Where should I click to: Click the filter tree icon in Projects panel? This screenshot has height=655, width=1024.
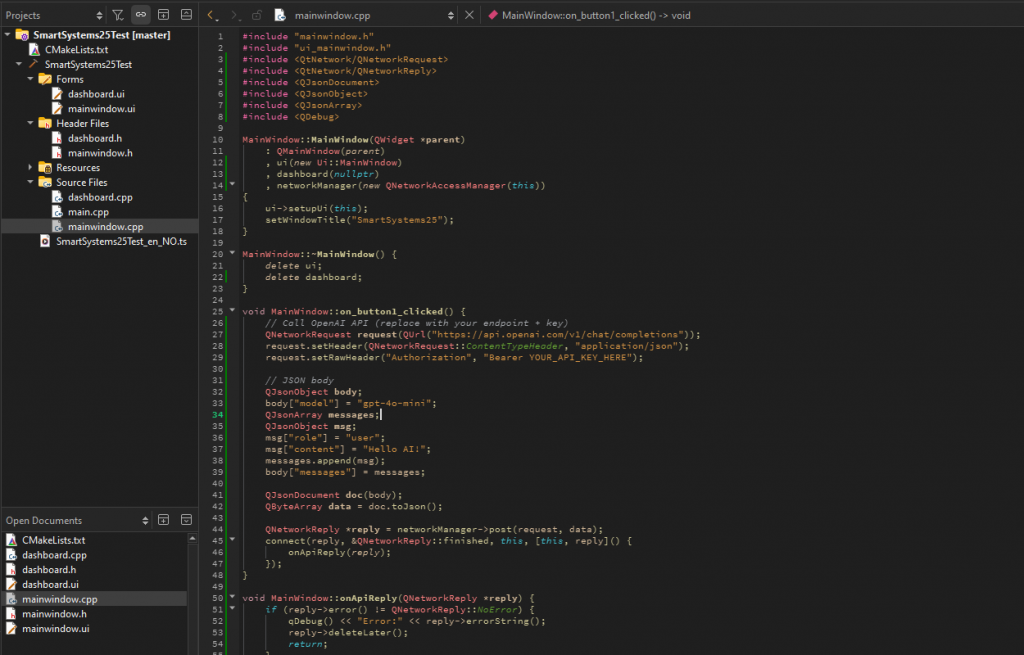pos(118,15)
